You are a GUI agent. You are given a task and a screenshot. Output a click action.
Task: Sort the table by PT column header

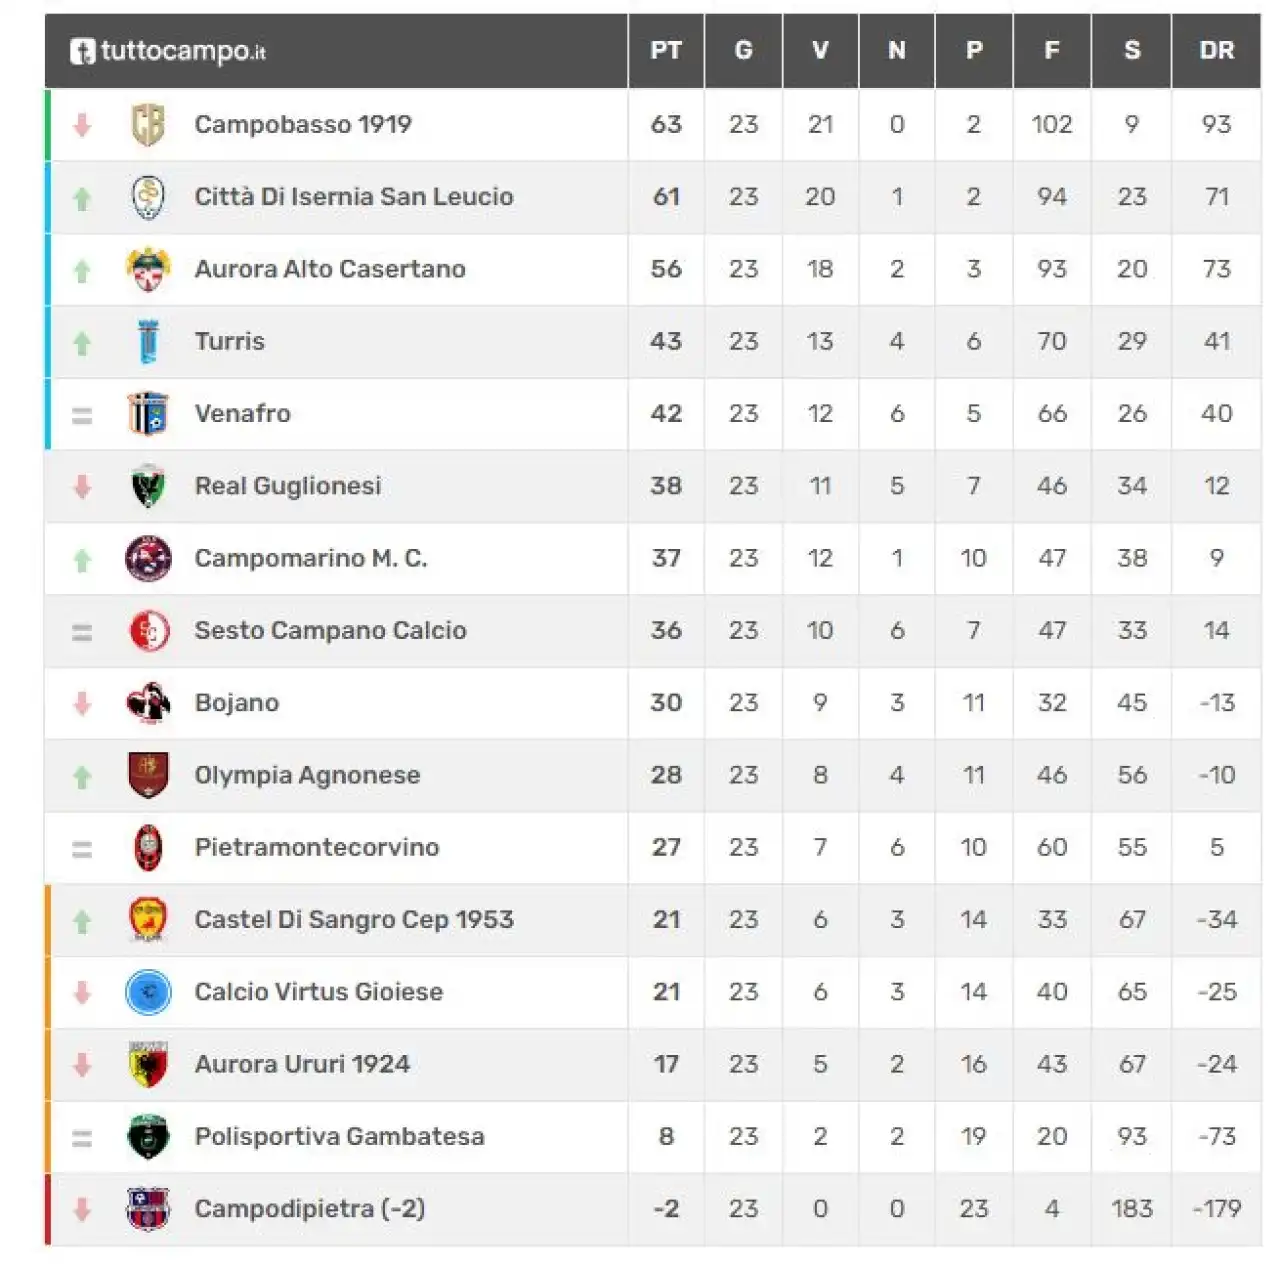(666, 51)
